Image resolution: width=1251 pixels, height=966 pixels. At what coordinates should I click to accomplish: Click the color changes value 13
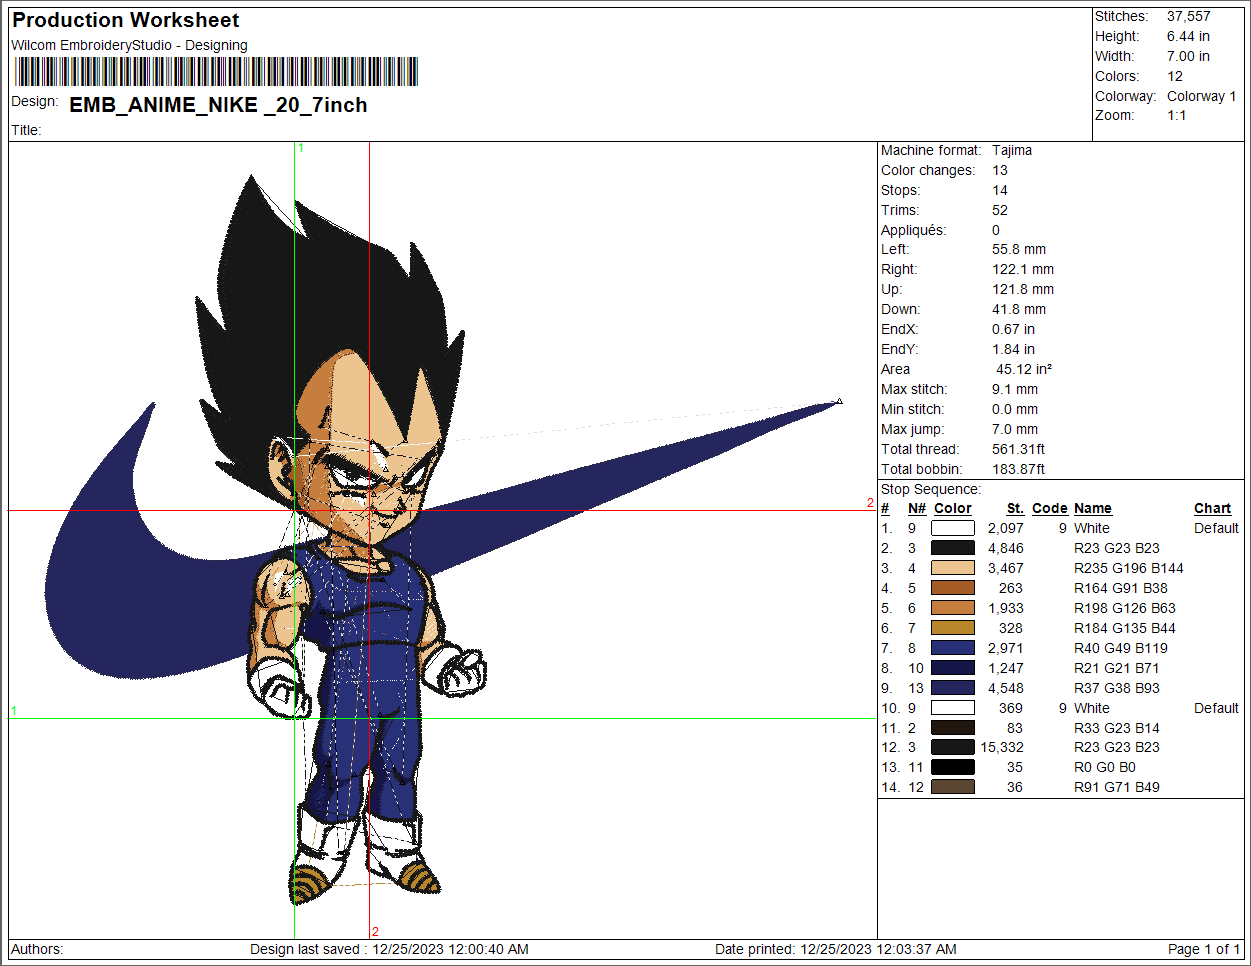click(1000, 170)
